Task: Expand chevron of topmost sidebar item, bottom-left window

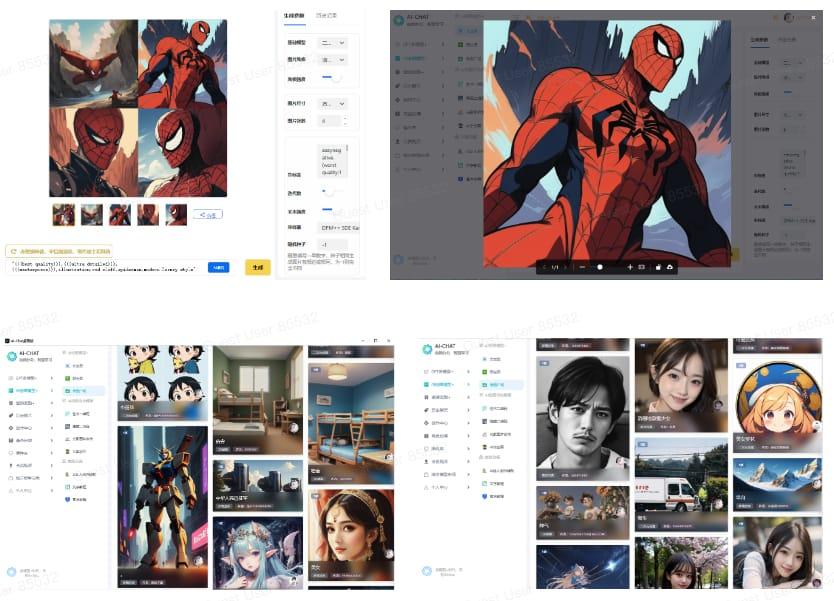Action: point(52,378)
